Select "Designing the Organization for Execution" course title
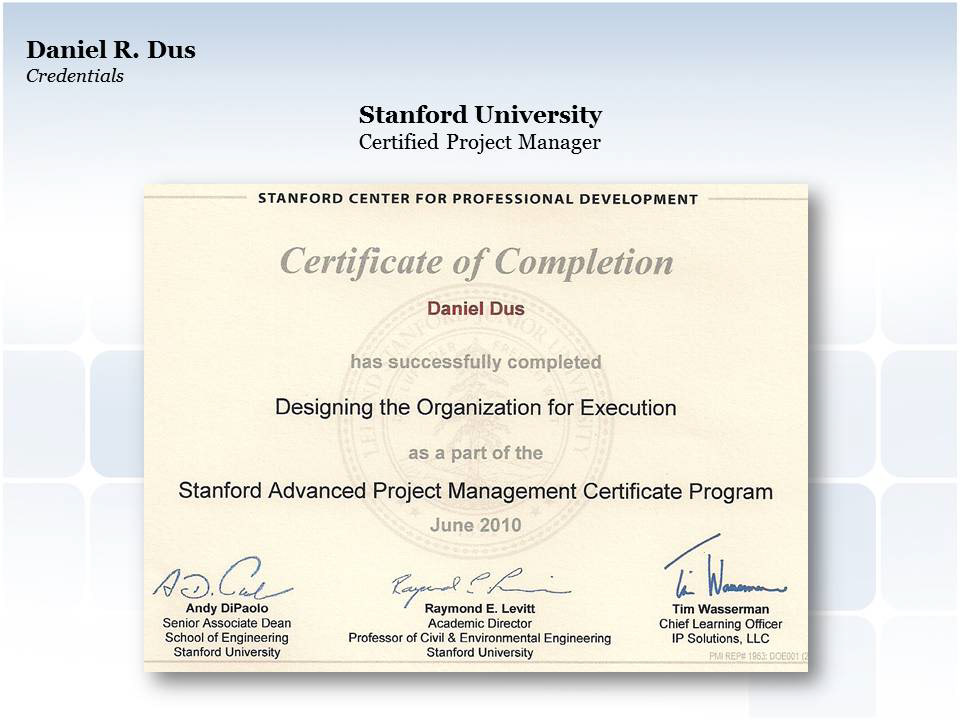 point(476,408)
